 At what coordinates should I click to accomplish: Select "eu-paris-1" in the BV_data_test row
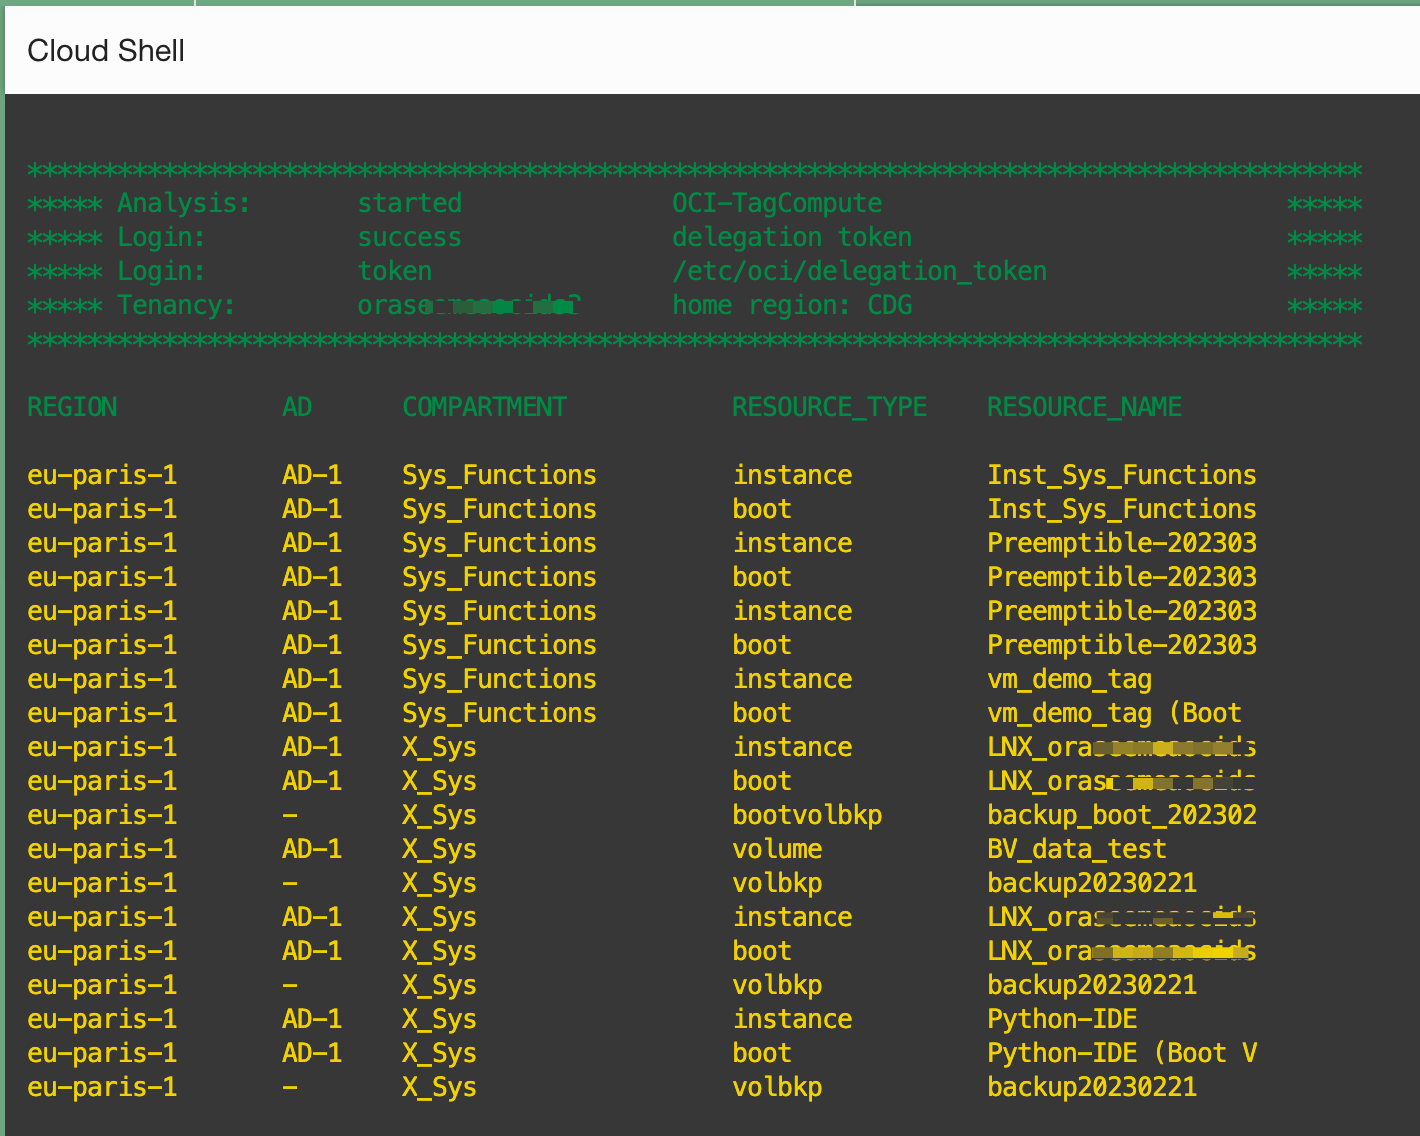click(x=102, y=849)
